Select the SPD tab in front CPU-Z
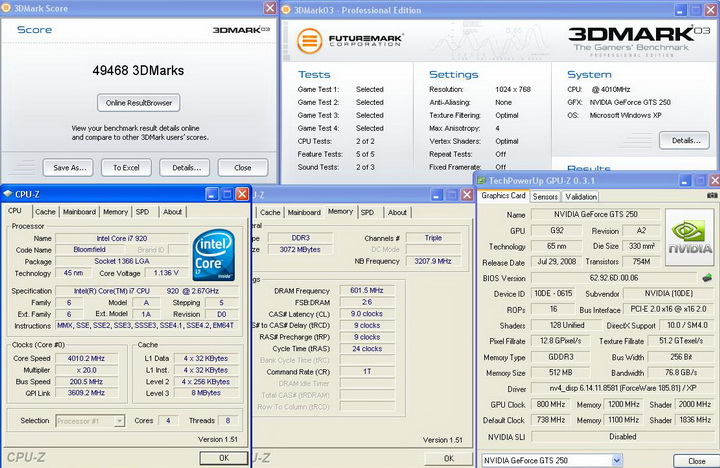 142,212
